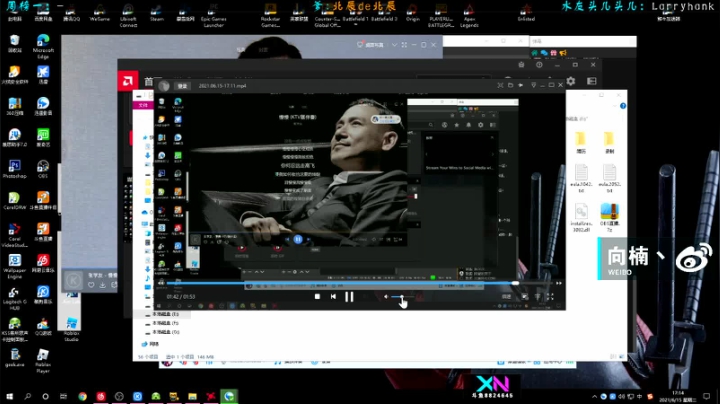
Task: Open Logitech G HUB shortcut
Action: 15,298
